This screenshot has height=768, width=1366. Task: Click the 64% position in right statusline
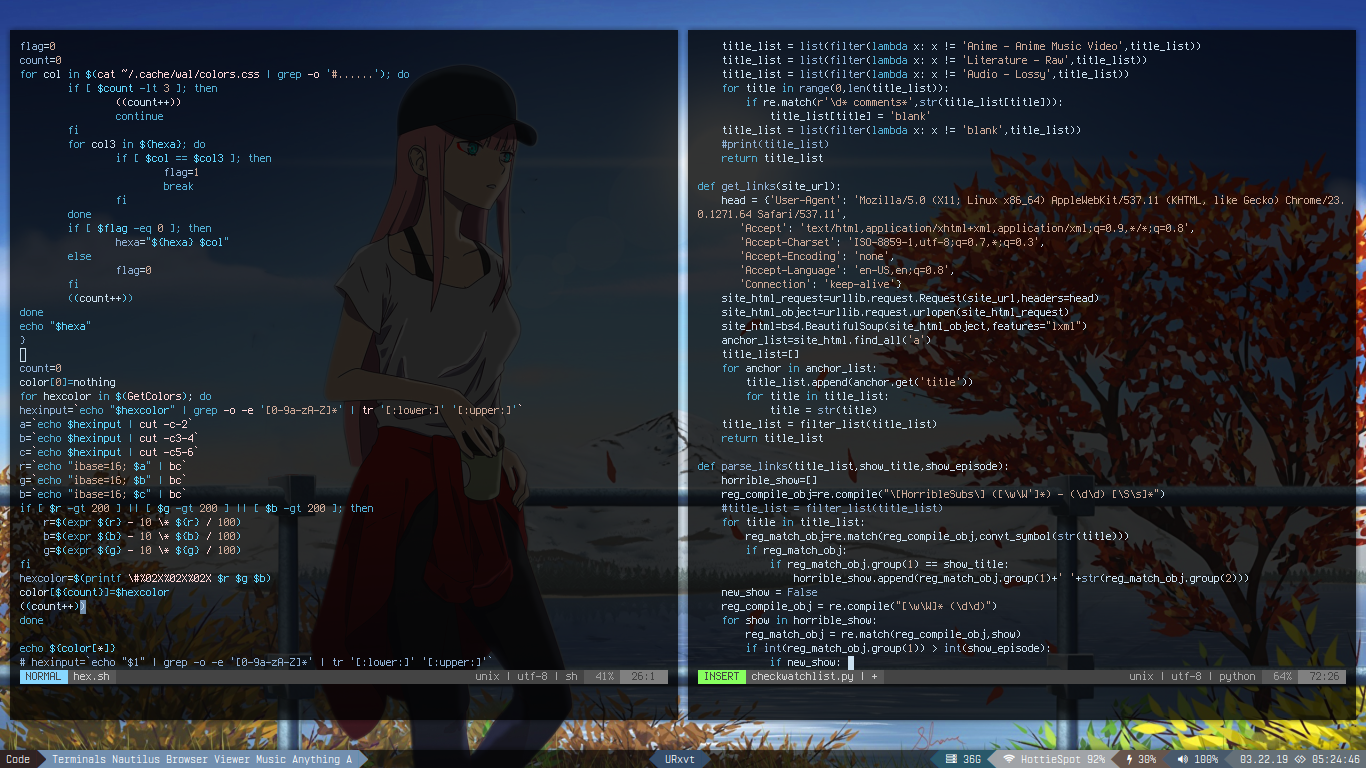tap(1282, 676)
